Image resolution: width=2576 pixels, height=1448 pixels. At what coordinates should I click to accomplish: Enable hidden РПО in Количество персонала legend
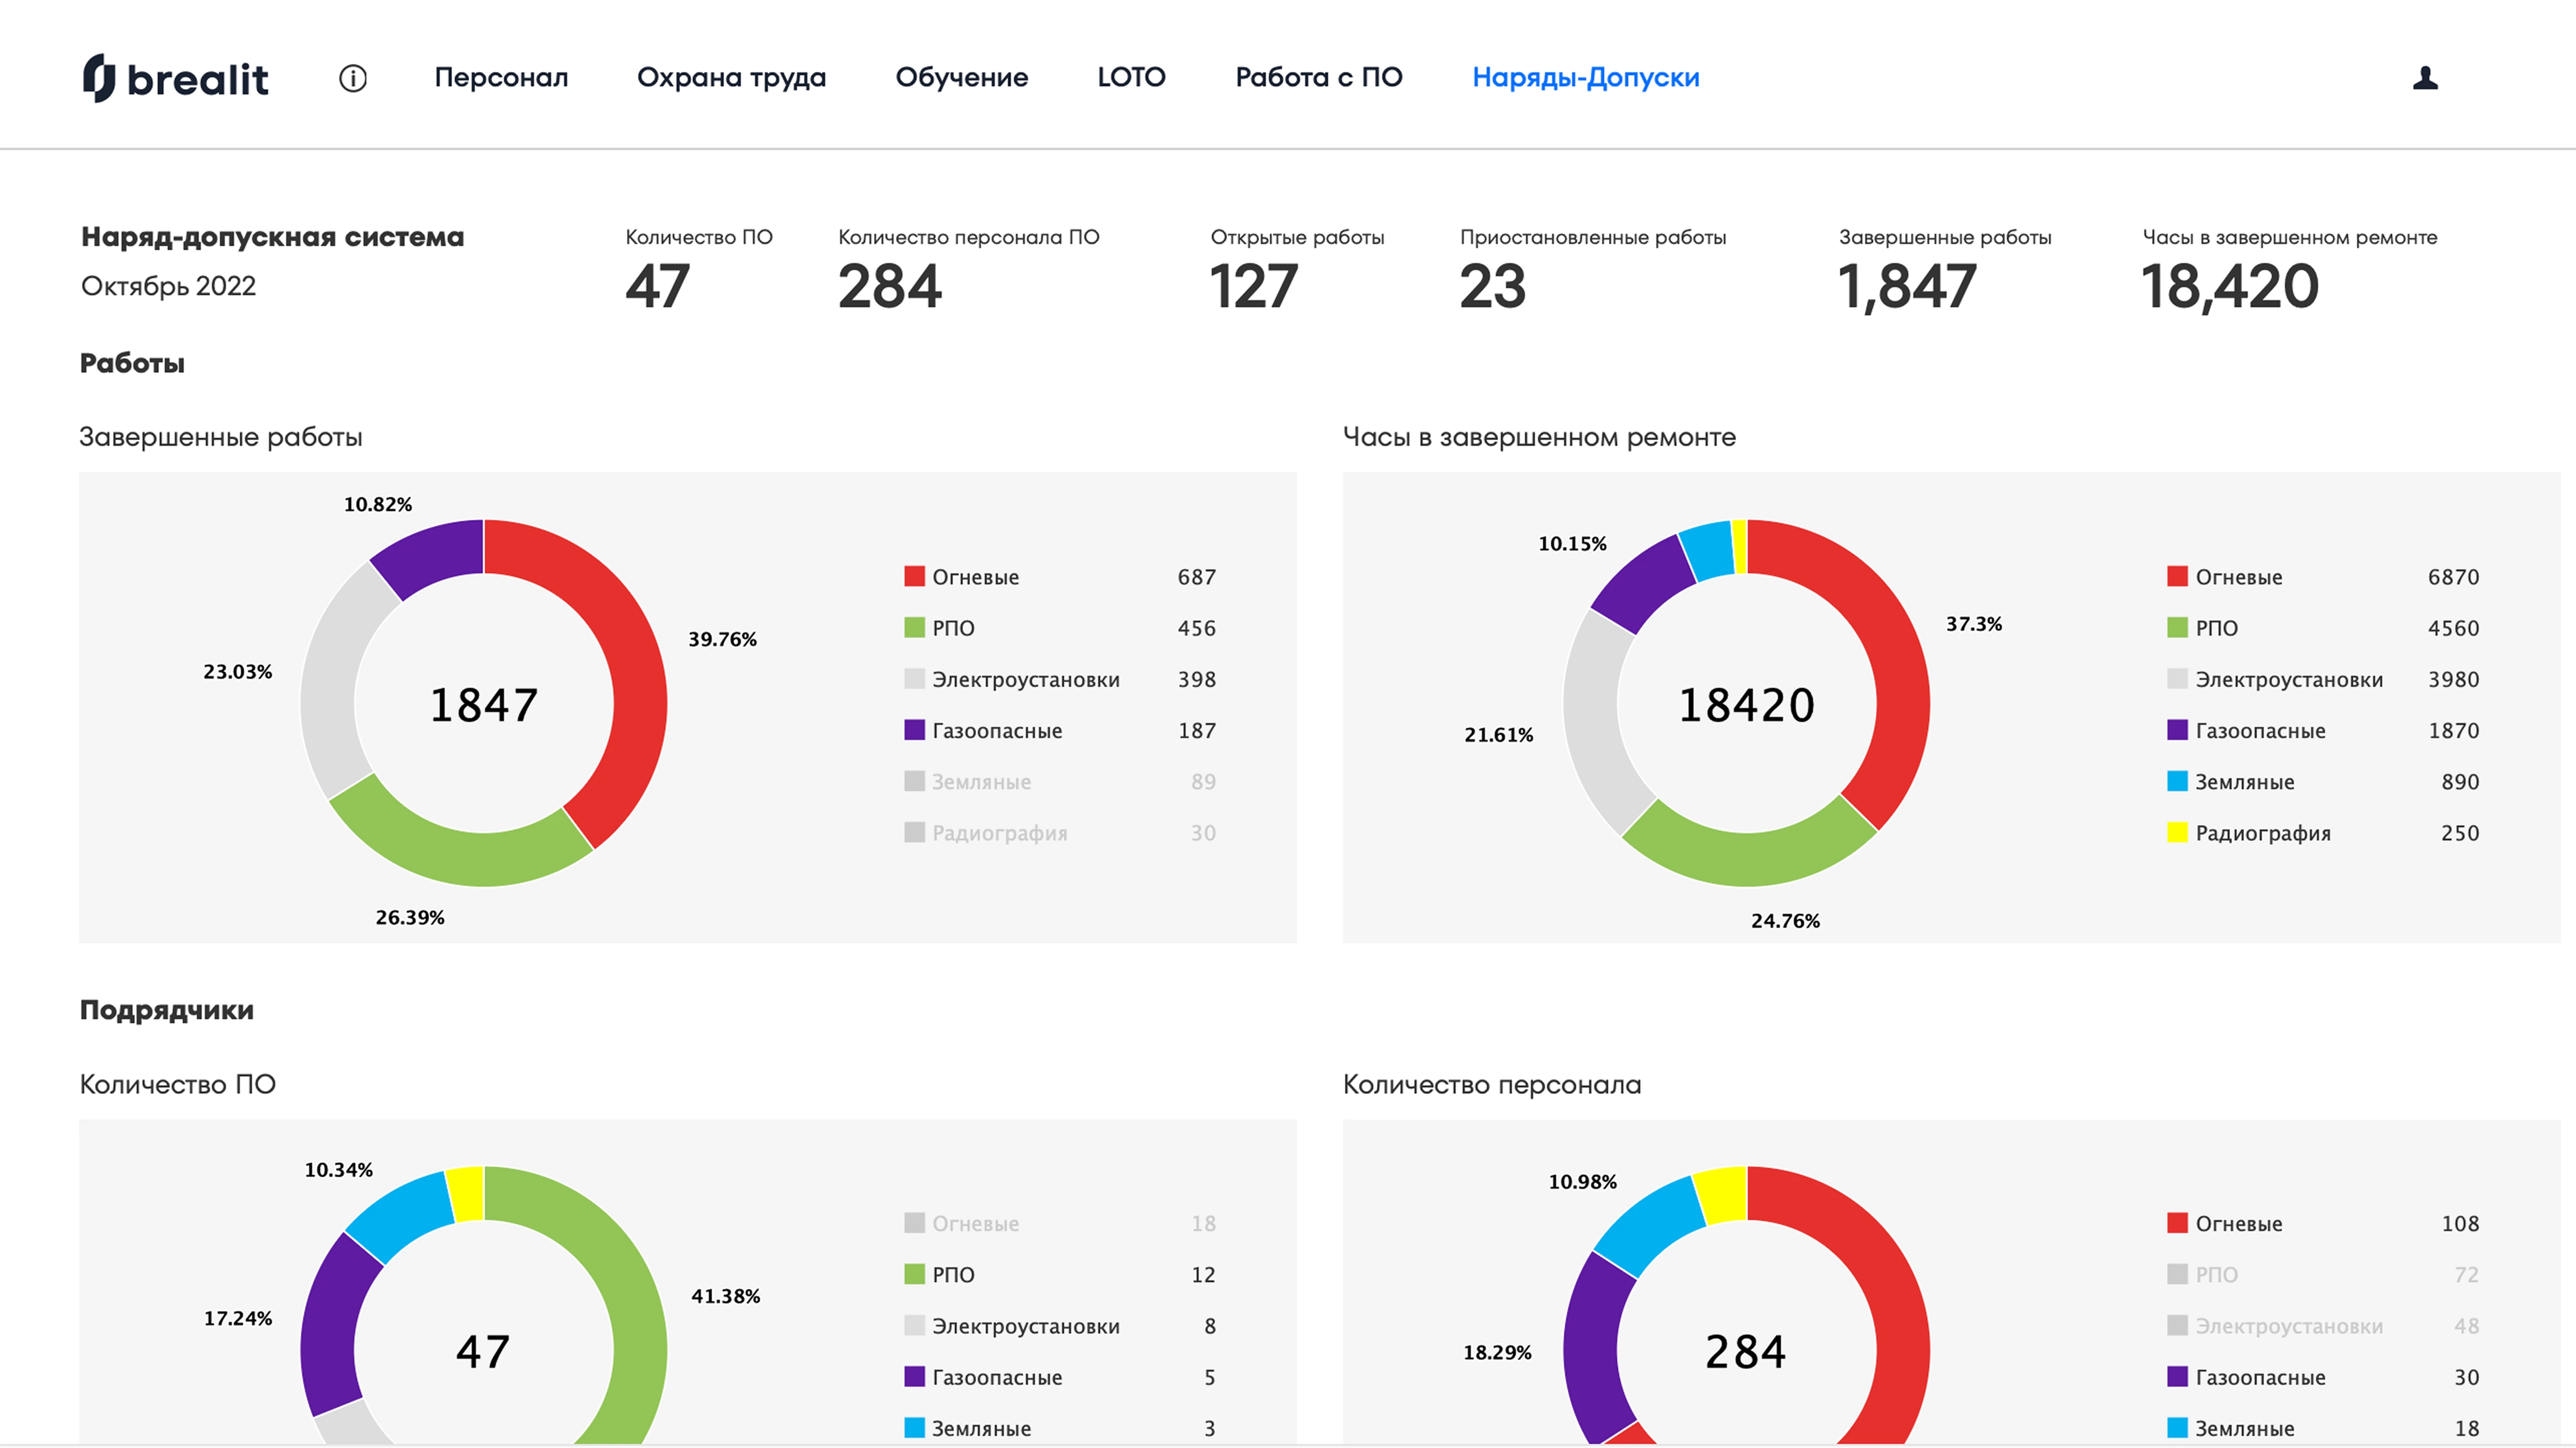[x=2216, y=1275]
